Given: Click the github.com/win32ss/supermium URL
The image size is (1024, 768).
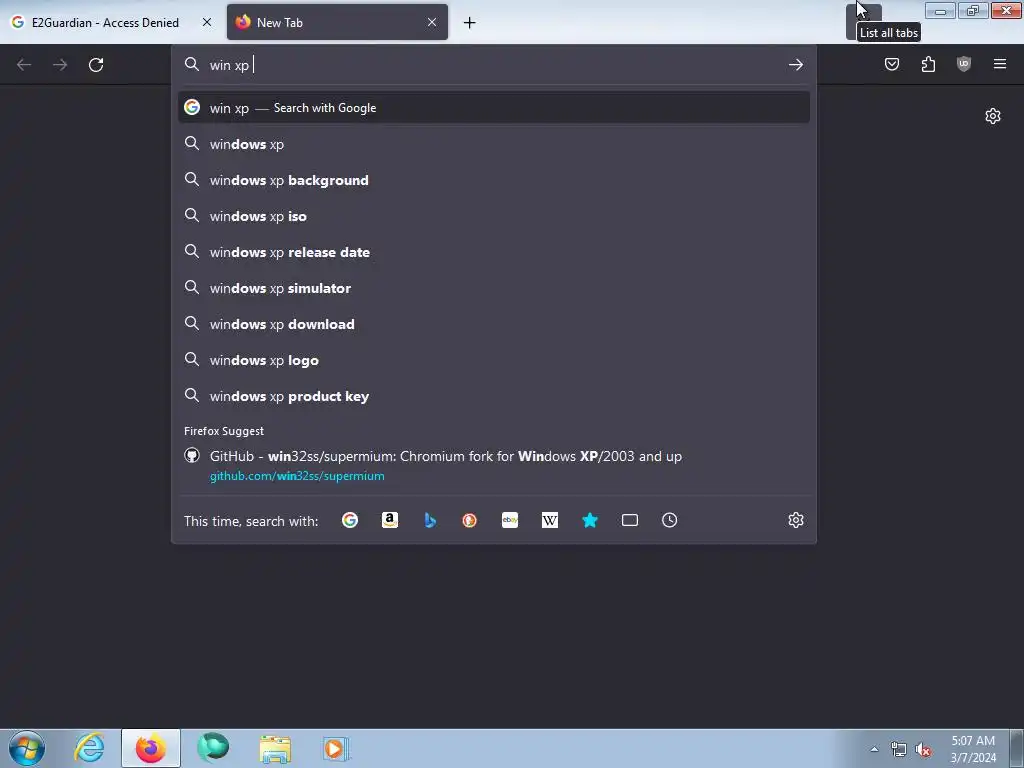Looking at the screenshot, I should click(297, 476).
